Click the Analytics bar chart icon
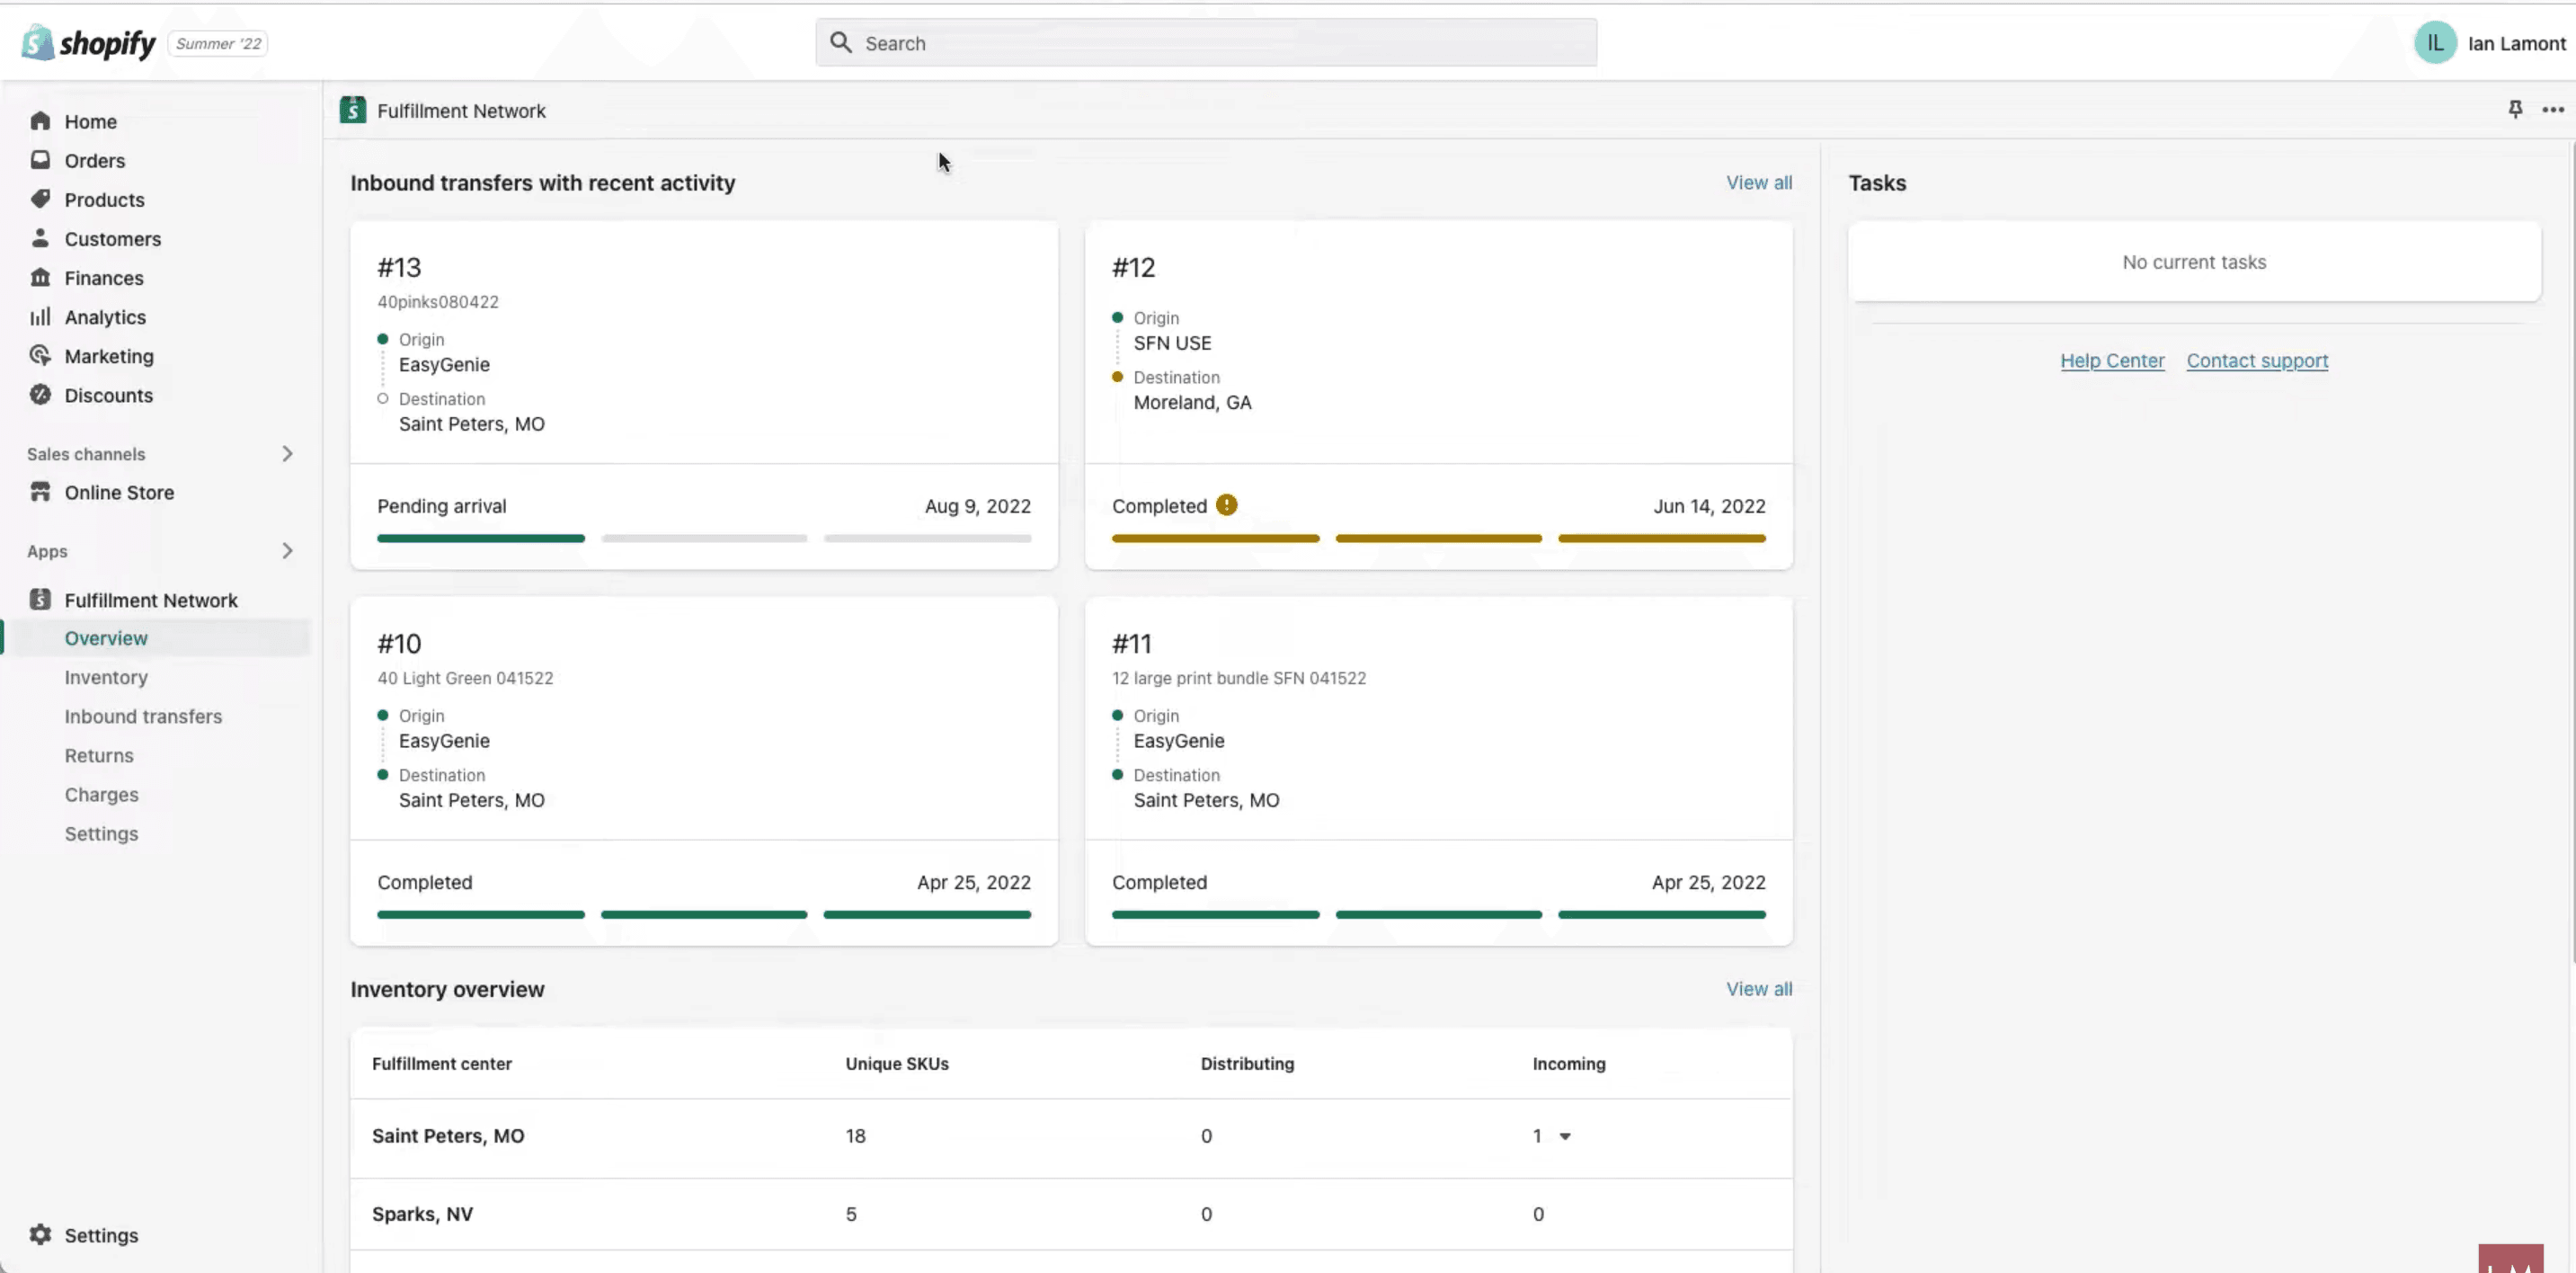 point(40,317)
